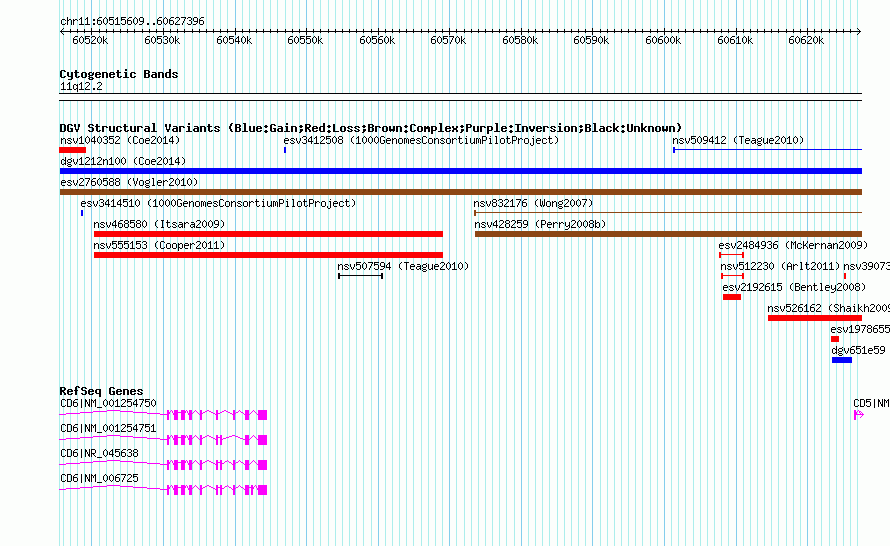Open the nsv468580 (Itsara2009) label

[x=159, y=224]
